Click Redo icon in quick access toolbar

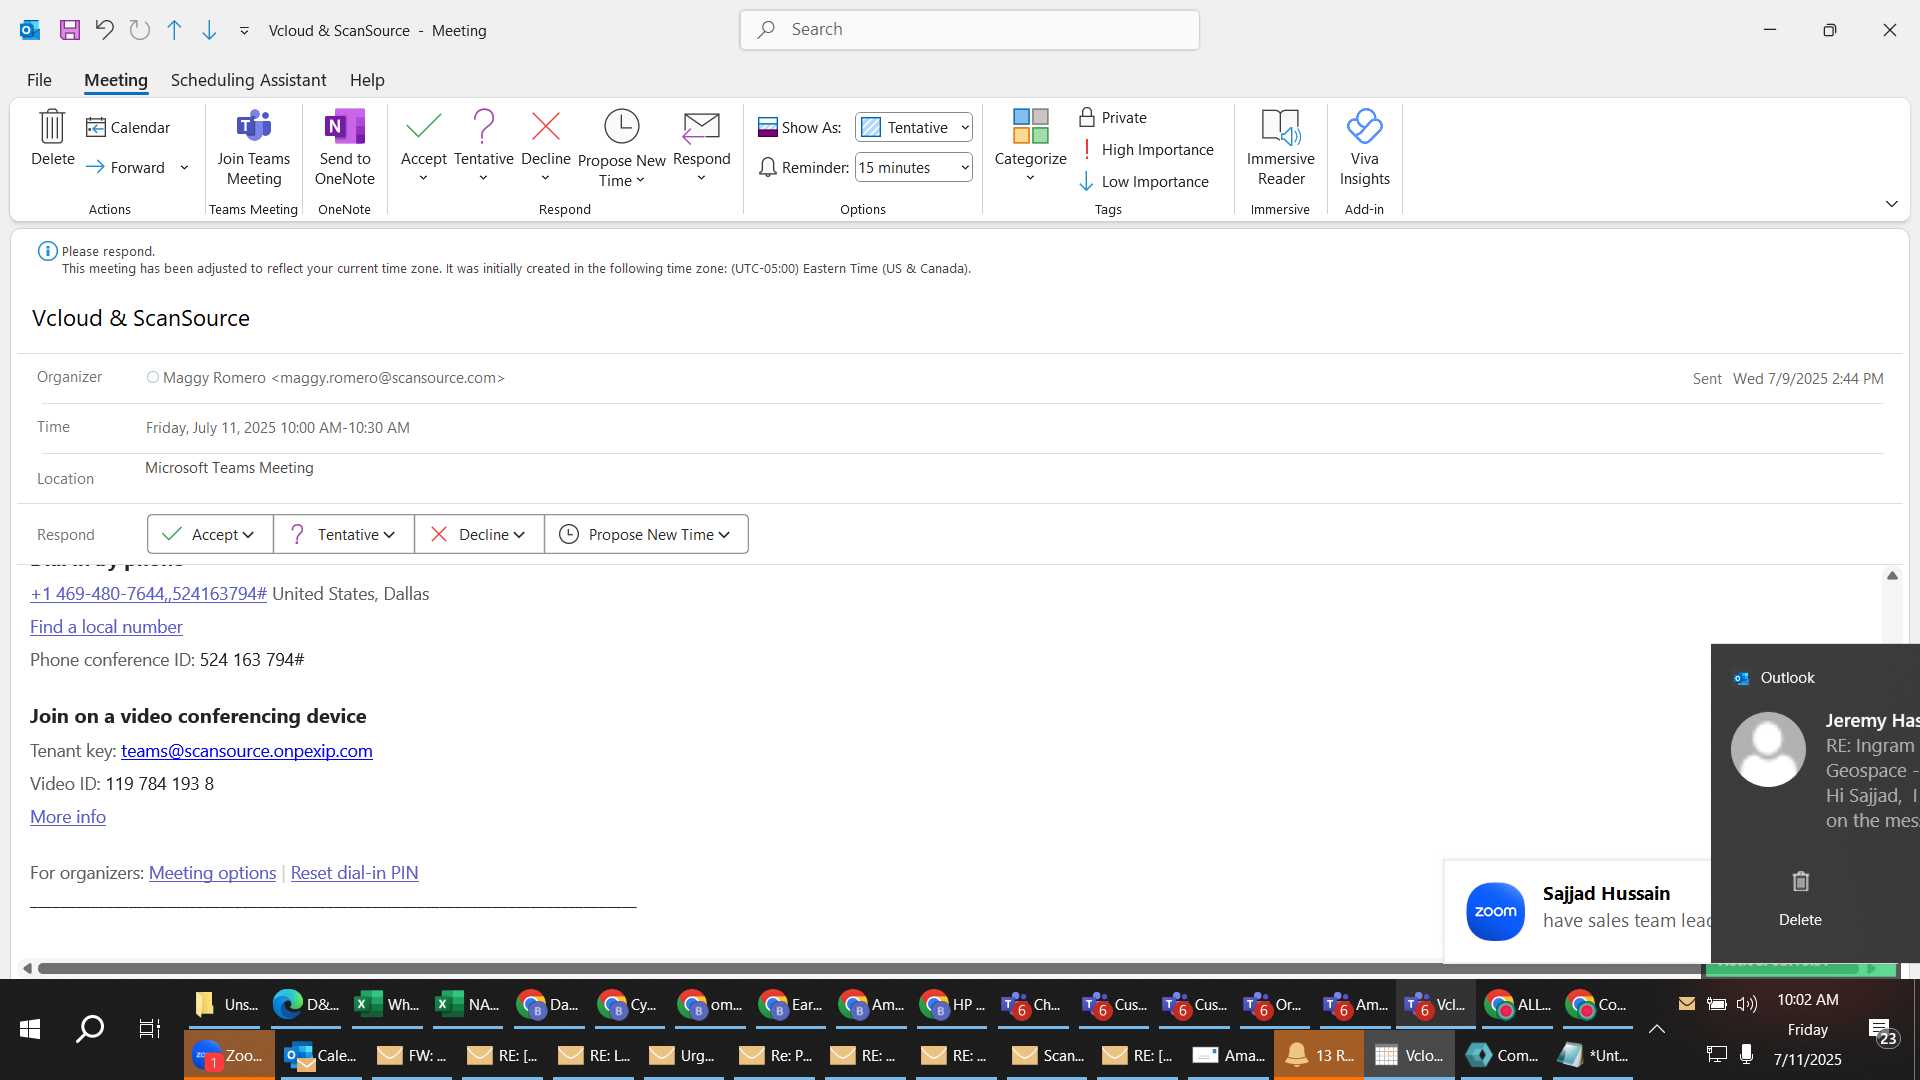pyautogui.click(x=140, y=30)
